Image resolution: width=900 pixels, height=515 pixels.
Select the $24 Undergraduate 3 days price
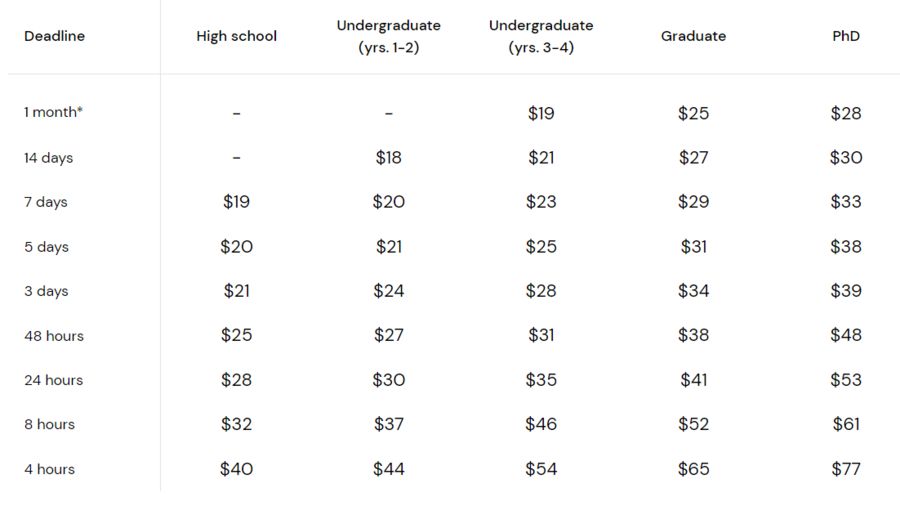point(389,291)
